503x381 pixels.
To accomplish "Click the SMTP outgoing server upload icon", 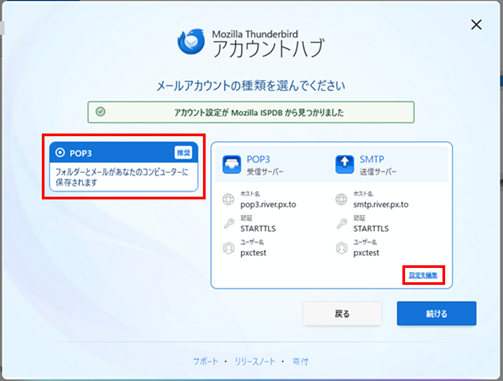I will point(345,164).
